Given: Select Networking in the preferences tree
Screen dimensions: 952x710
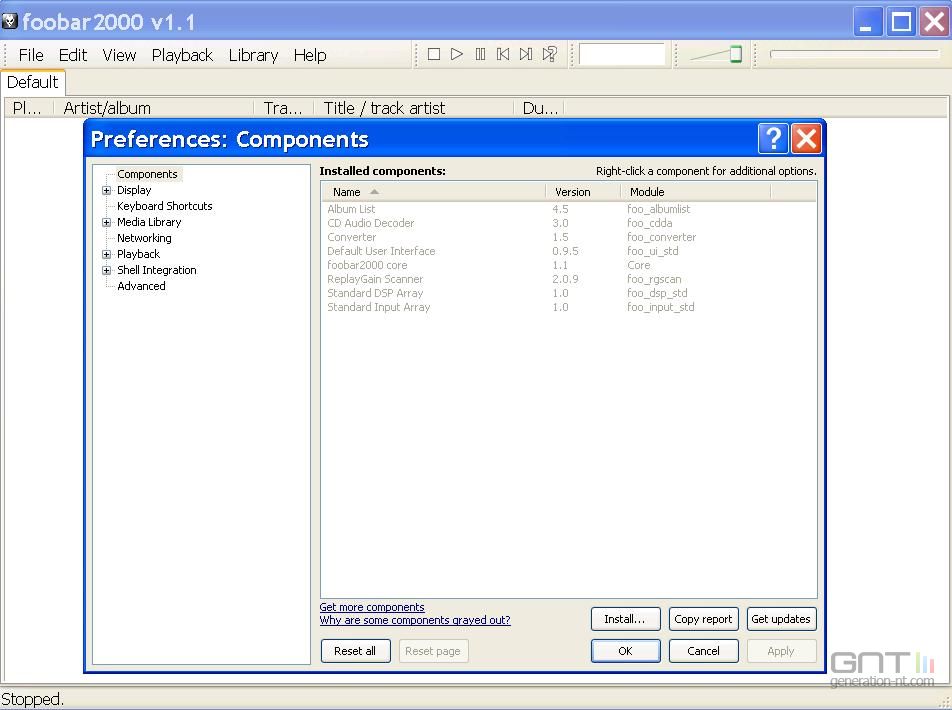Looking at the screenshot, I should (144, 238).
